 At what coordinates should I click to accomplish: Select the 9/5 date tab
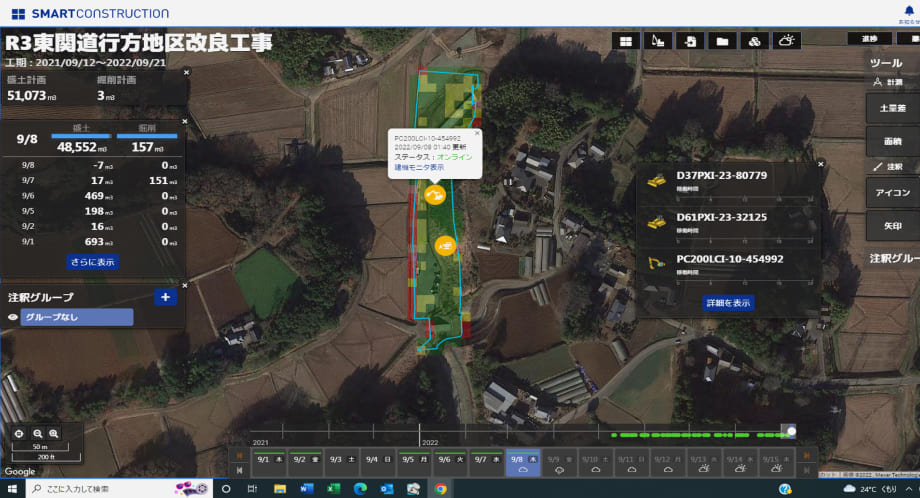(415, 463)
